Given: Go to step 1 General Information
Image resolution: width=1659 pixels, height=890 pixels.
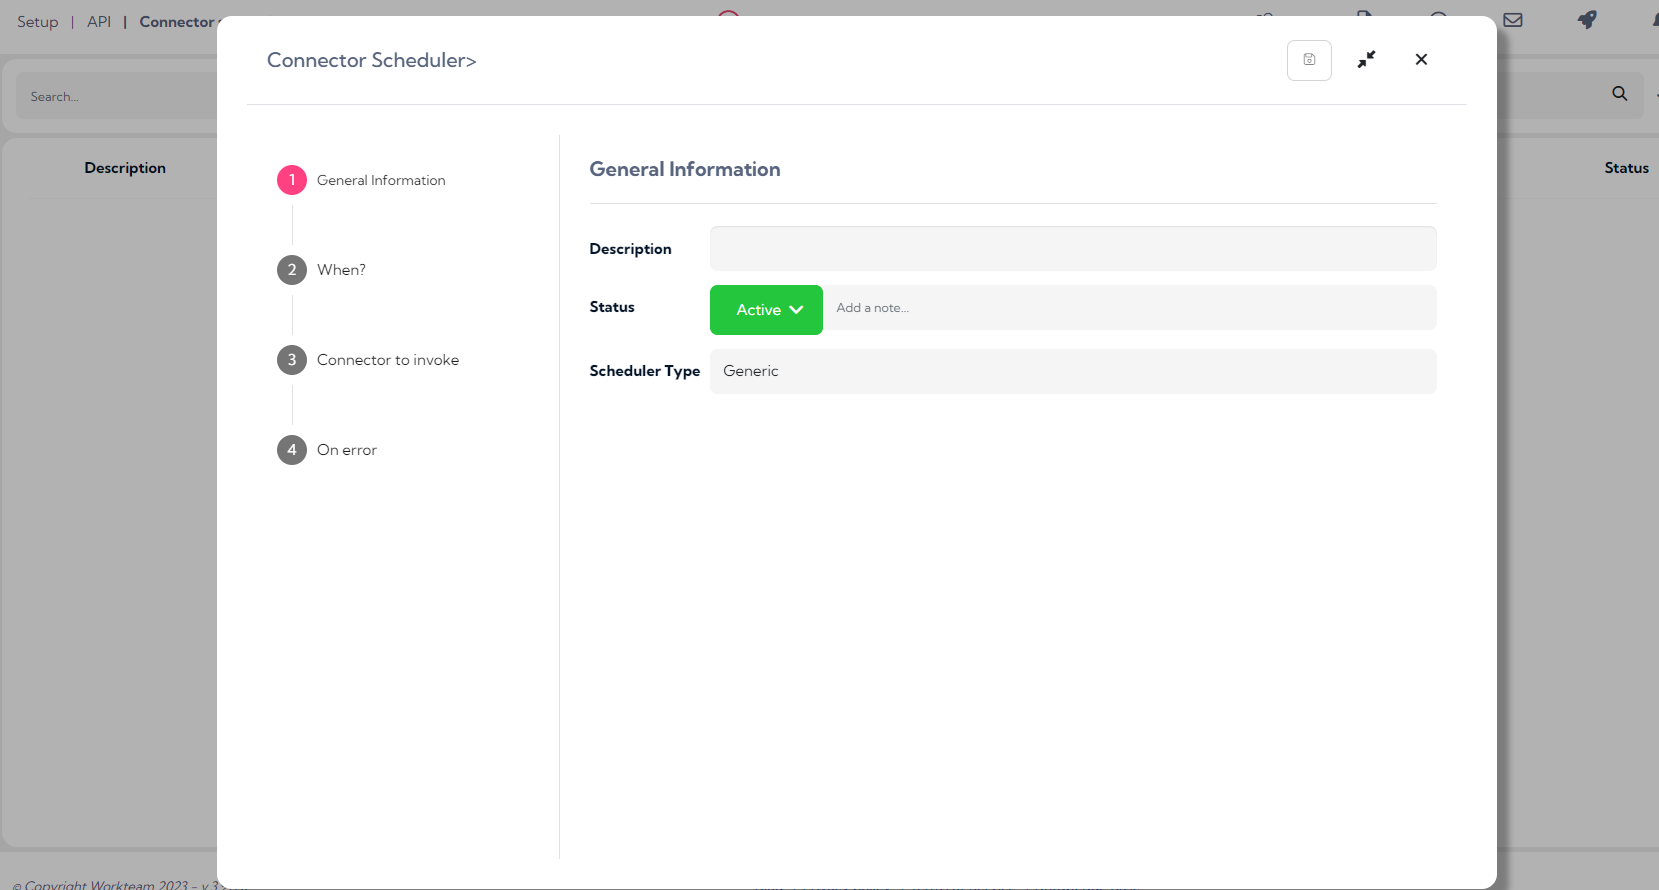Looking at the screenshot, I should click(362, 180).
